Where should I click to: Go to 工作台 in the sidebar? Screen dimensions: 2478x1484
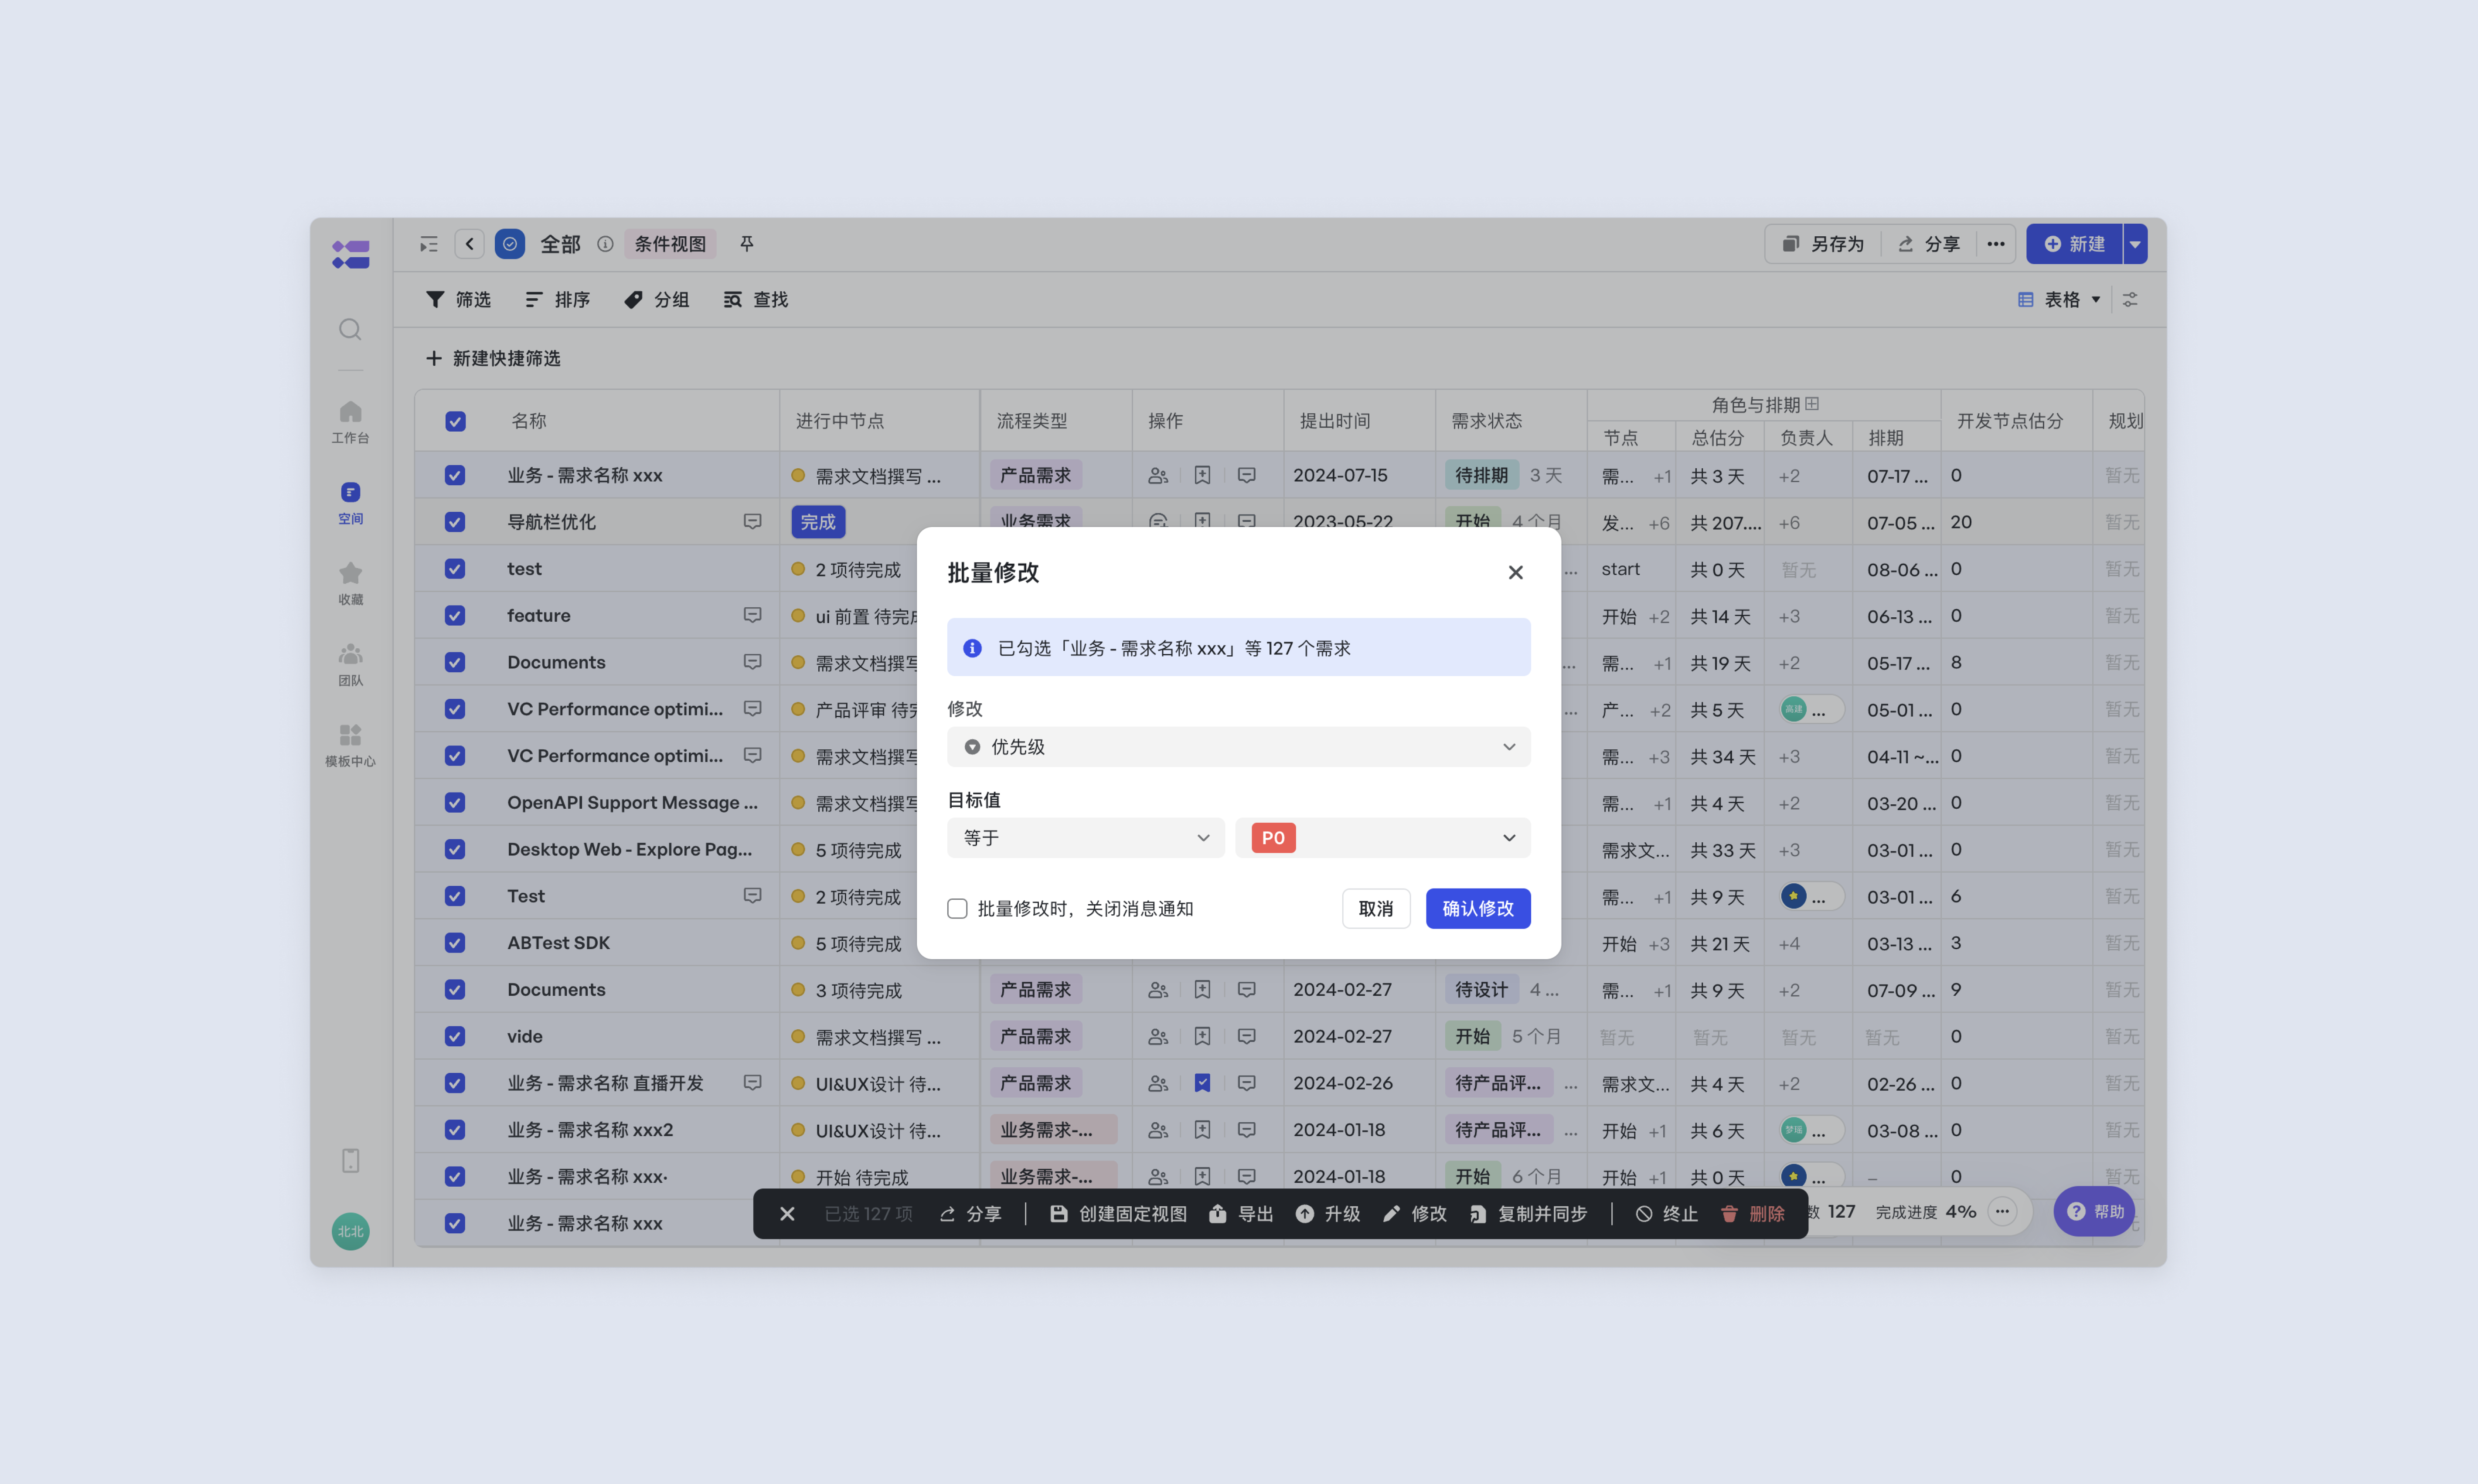tap(350, 422)
